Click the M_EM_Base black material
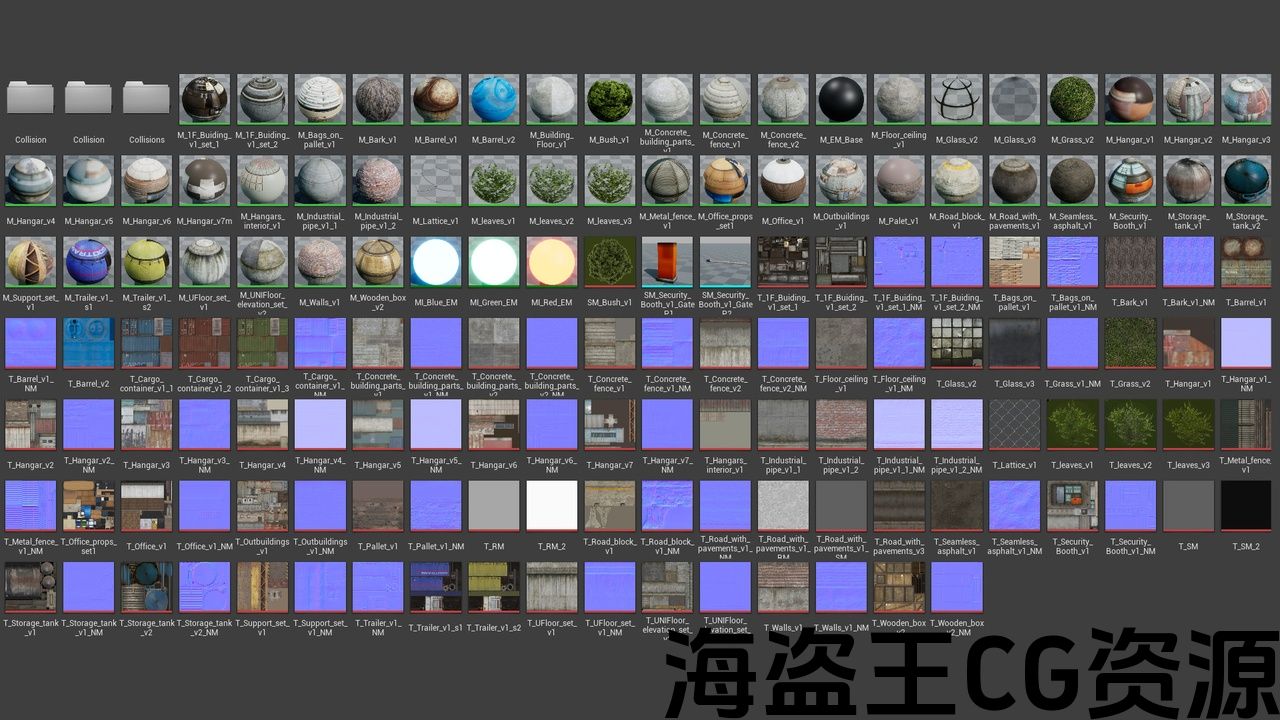 click(841, 99)
